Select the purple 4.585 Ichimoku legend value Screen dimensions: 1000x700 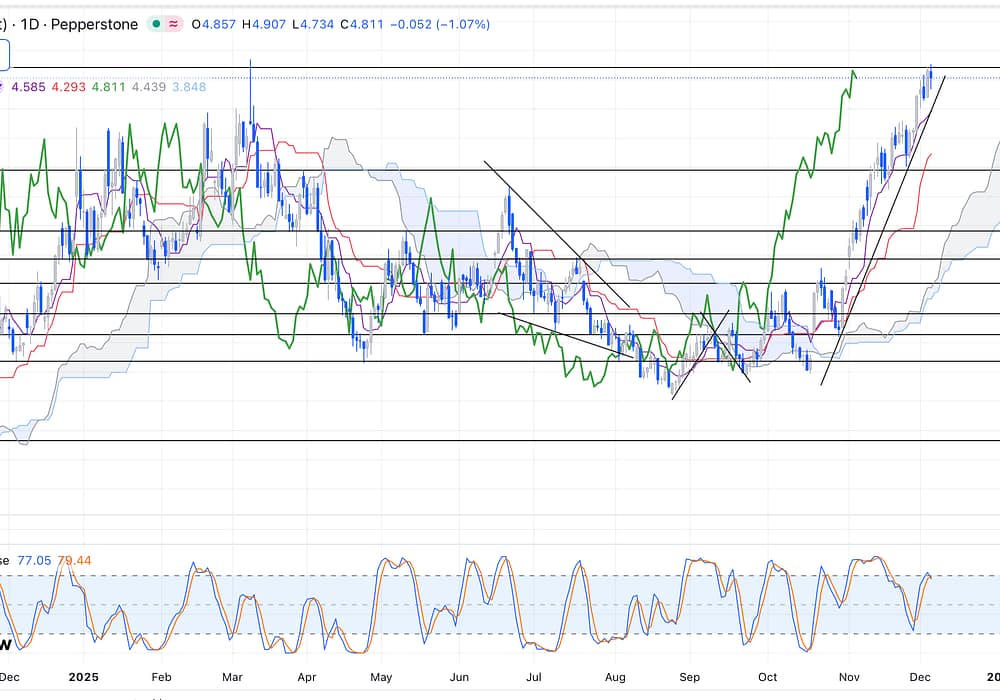pos(27,87)
